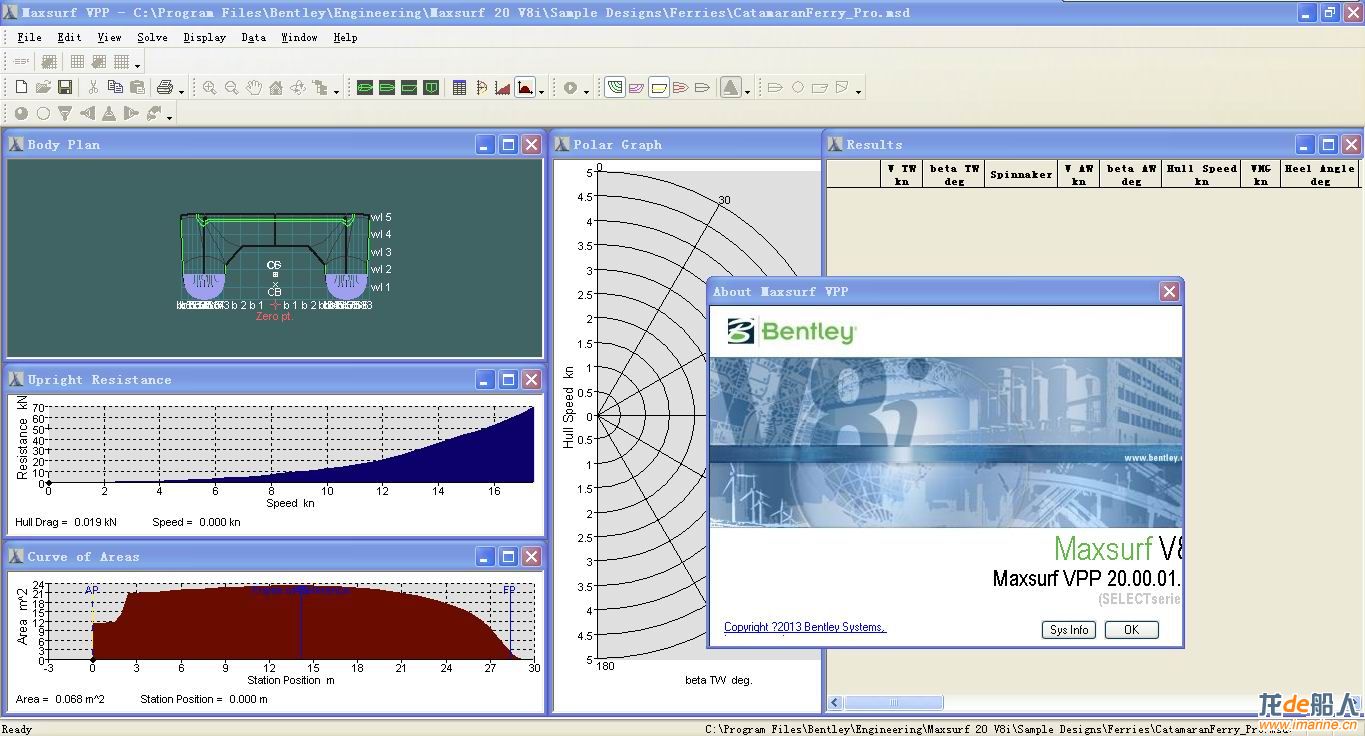1365x736 pixels.
Task: Open the View menu
Action: pos(109,37)
